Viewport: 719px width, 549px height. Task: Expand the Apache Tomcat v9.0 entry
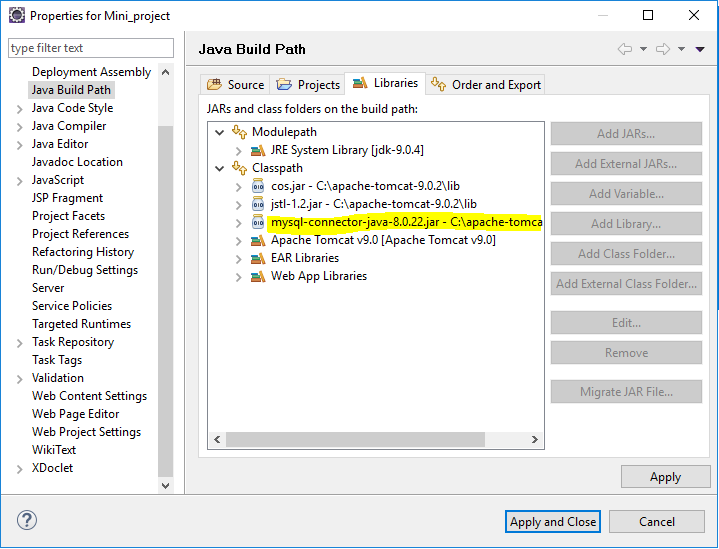[x=238, y=241]
